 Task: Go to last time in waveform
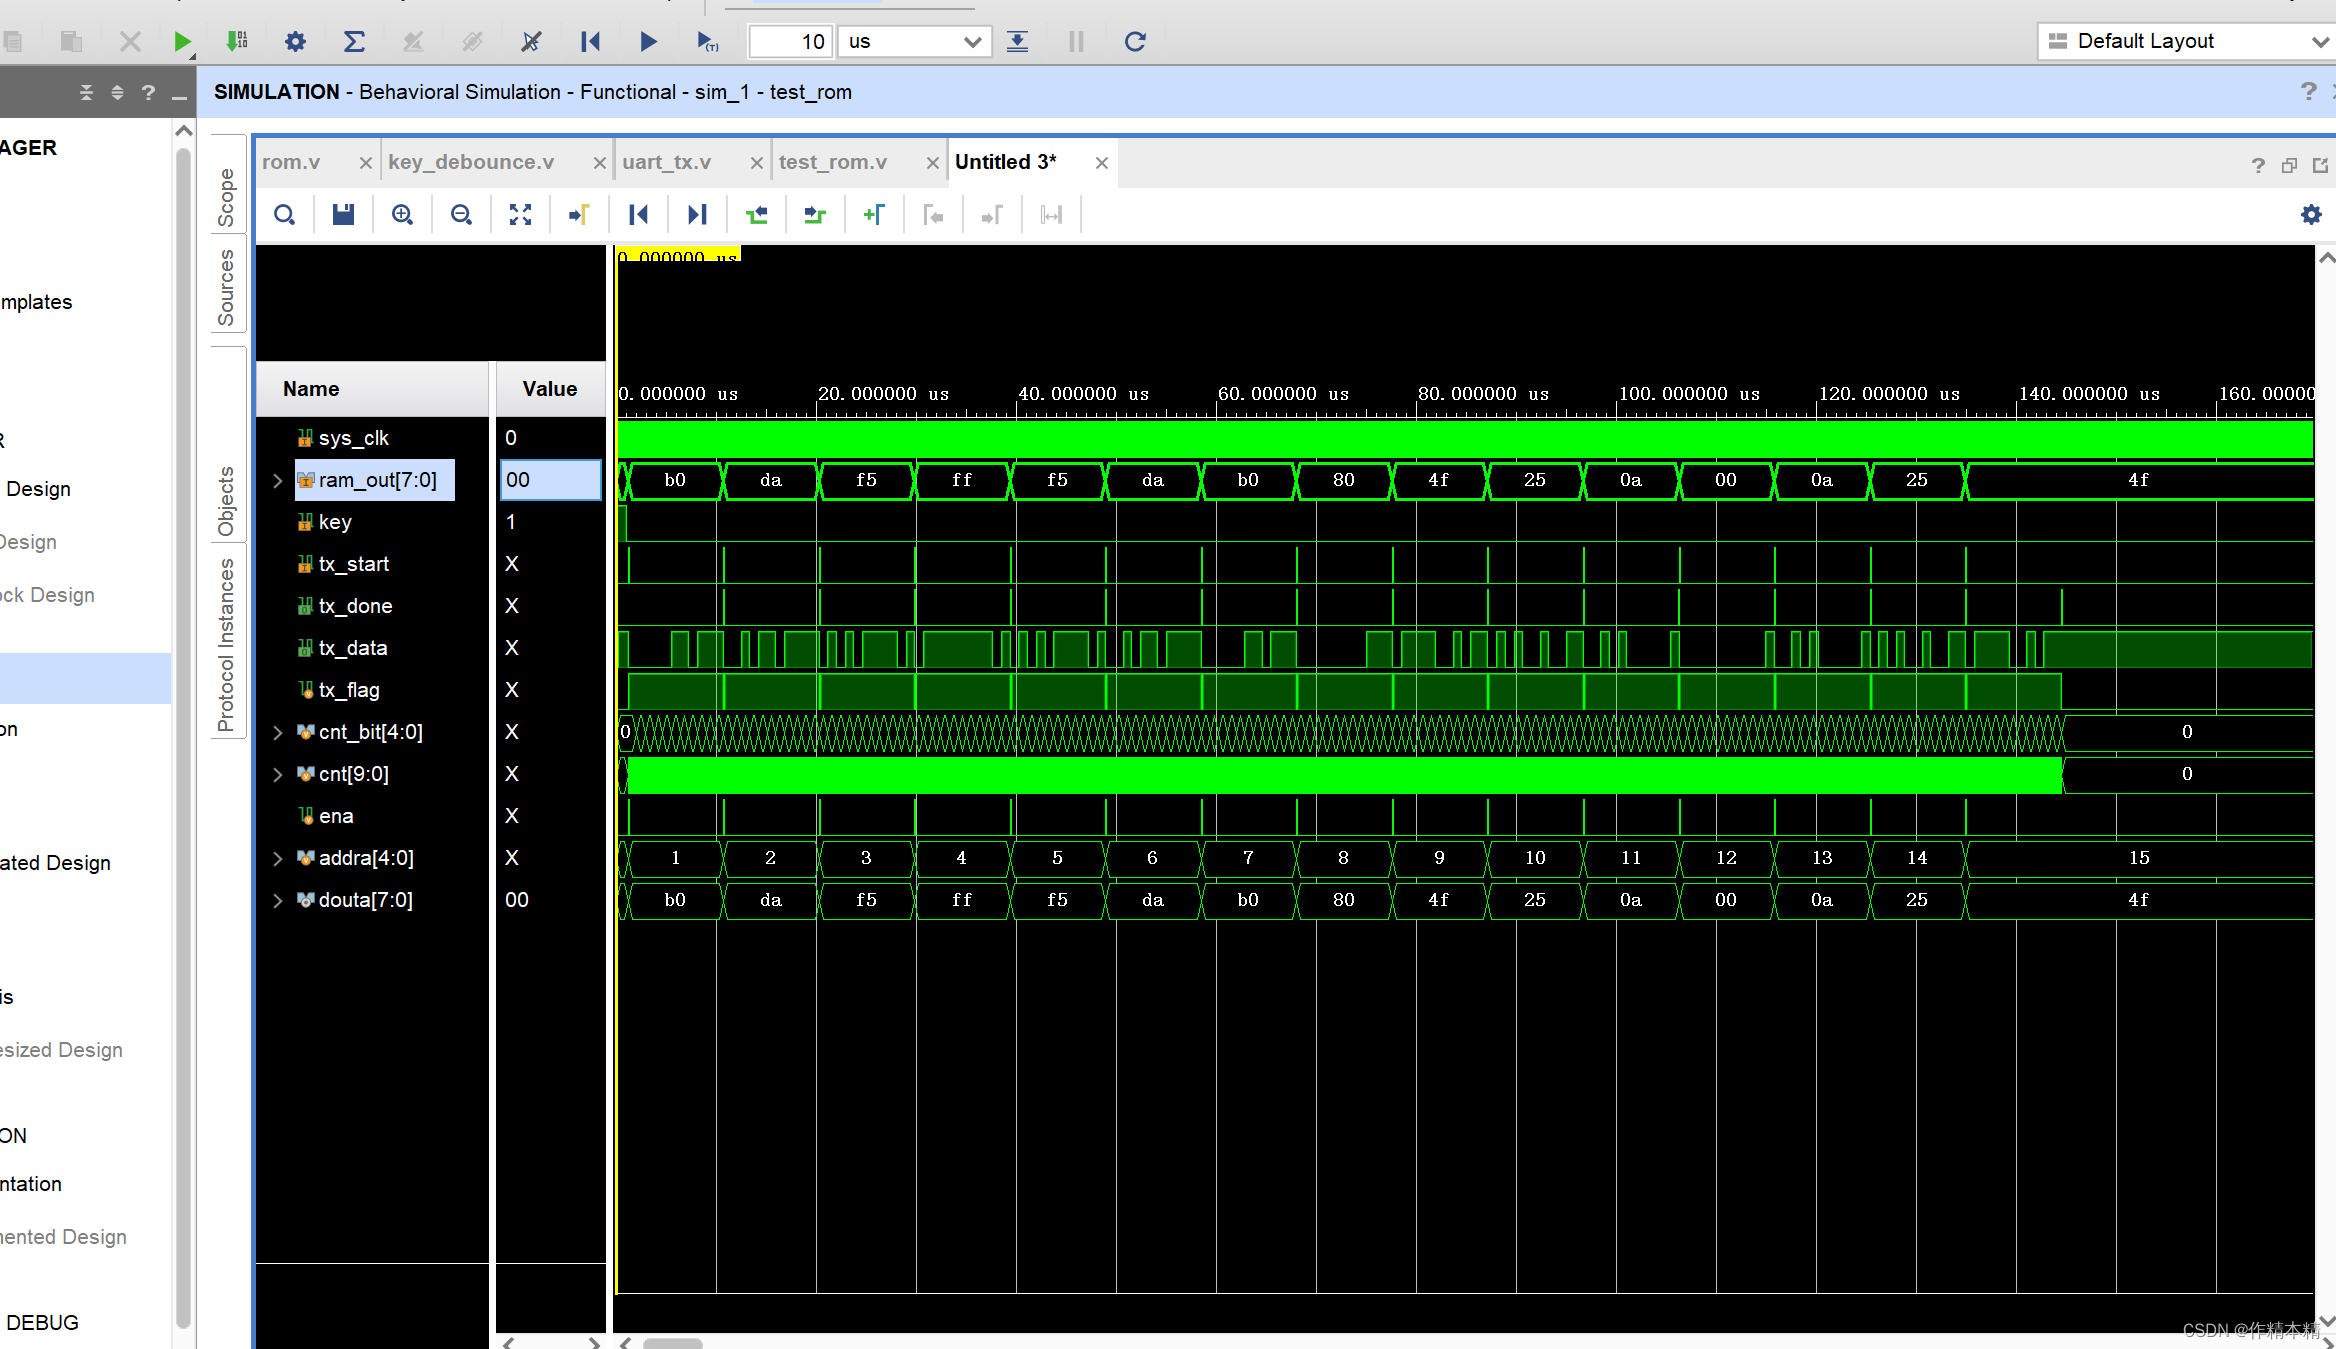[x=697, y=215]
